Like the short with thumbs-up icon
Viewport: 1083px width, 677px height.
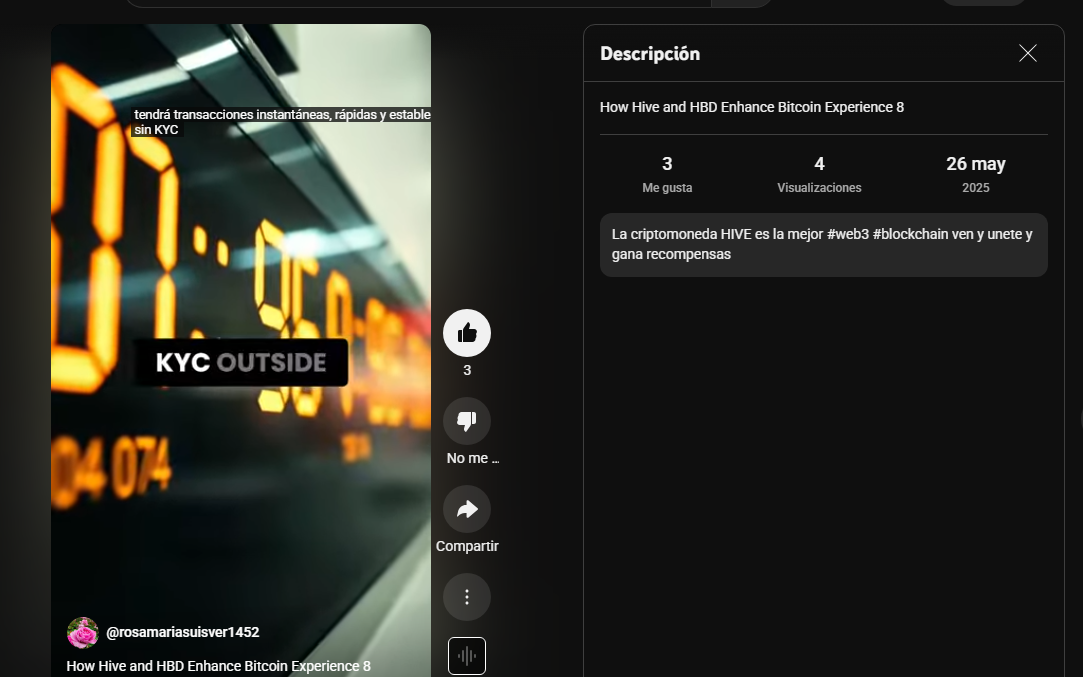tap(467, 333)
